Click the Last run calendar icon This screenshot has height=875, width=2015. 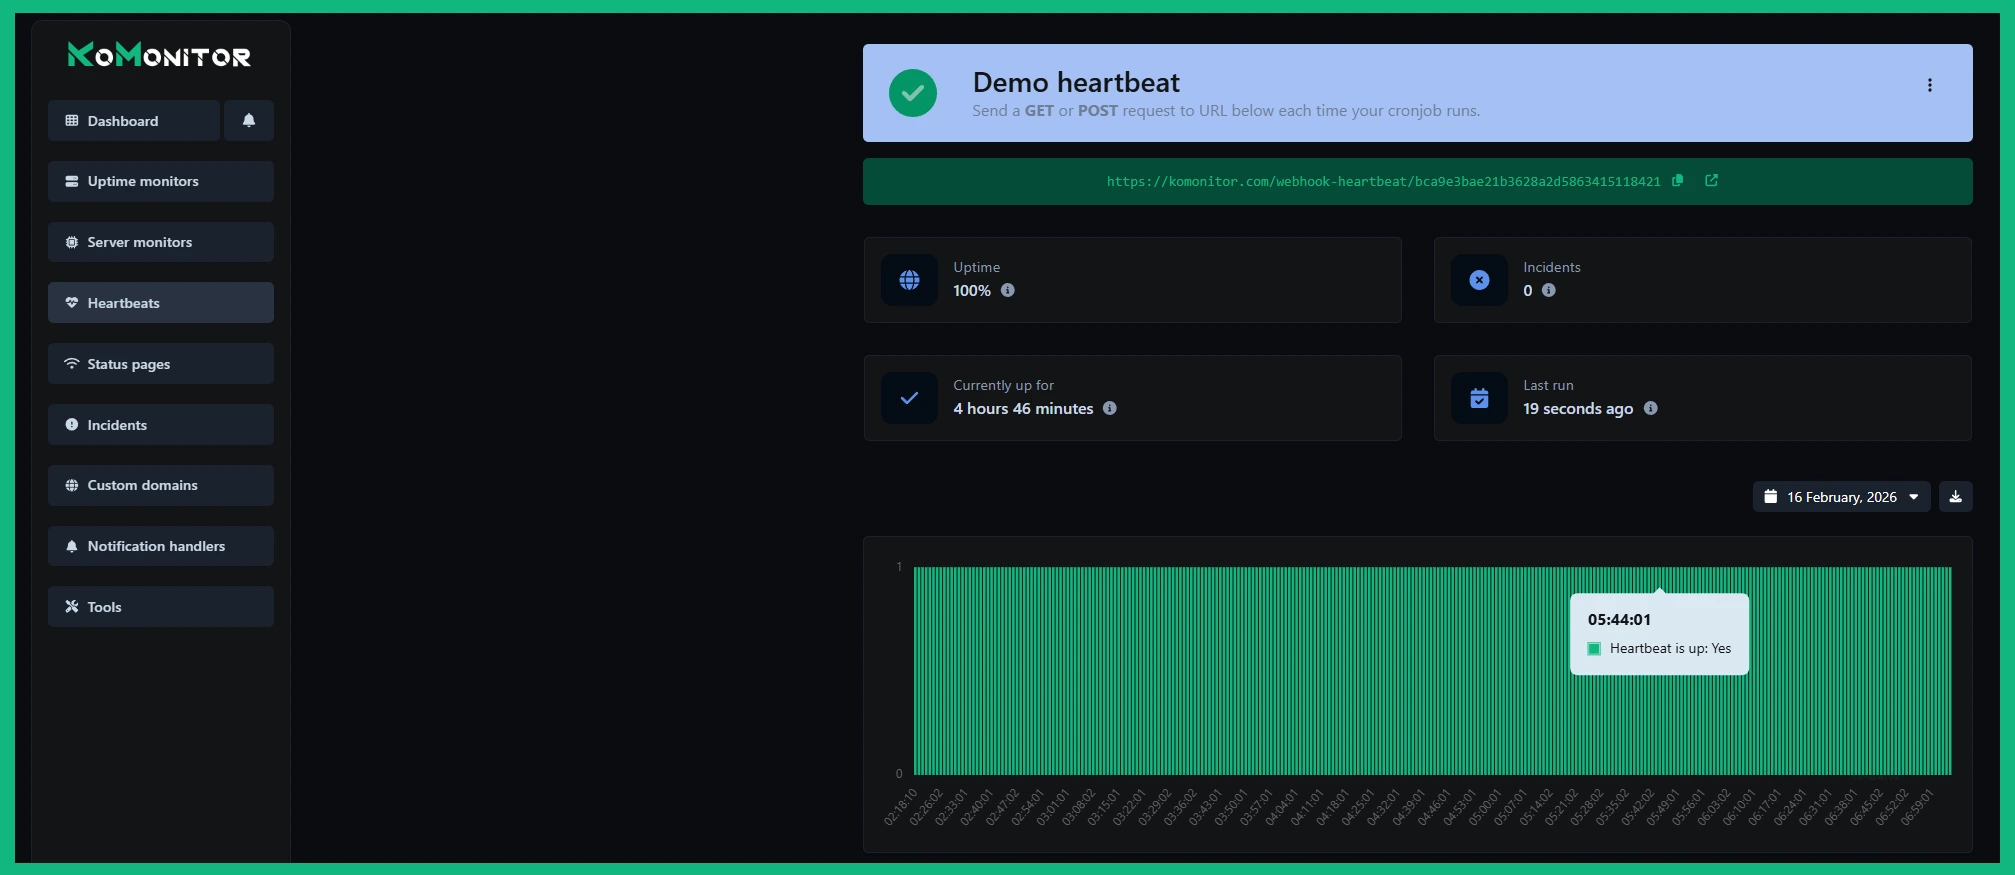[x=1480, y=398]
